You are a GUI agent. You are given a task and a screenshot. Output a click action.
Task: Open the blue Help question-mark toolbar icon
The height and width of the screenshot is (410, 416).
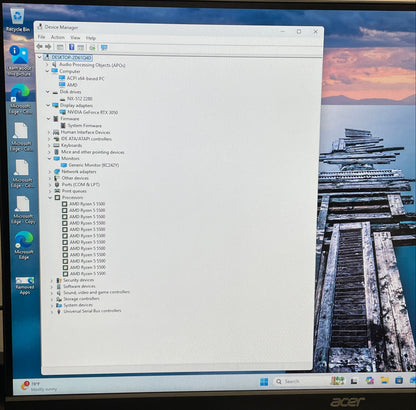71,47
